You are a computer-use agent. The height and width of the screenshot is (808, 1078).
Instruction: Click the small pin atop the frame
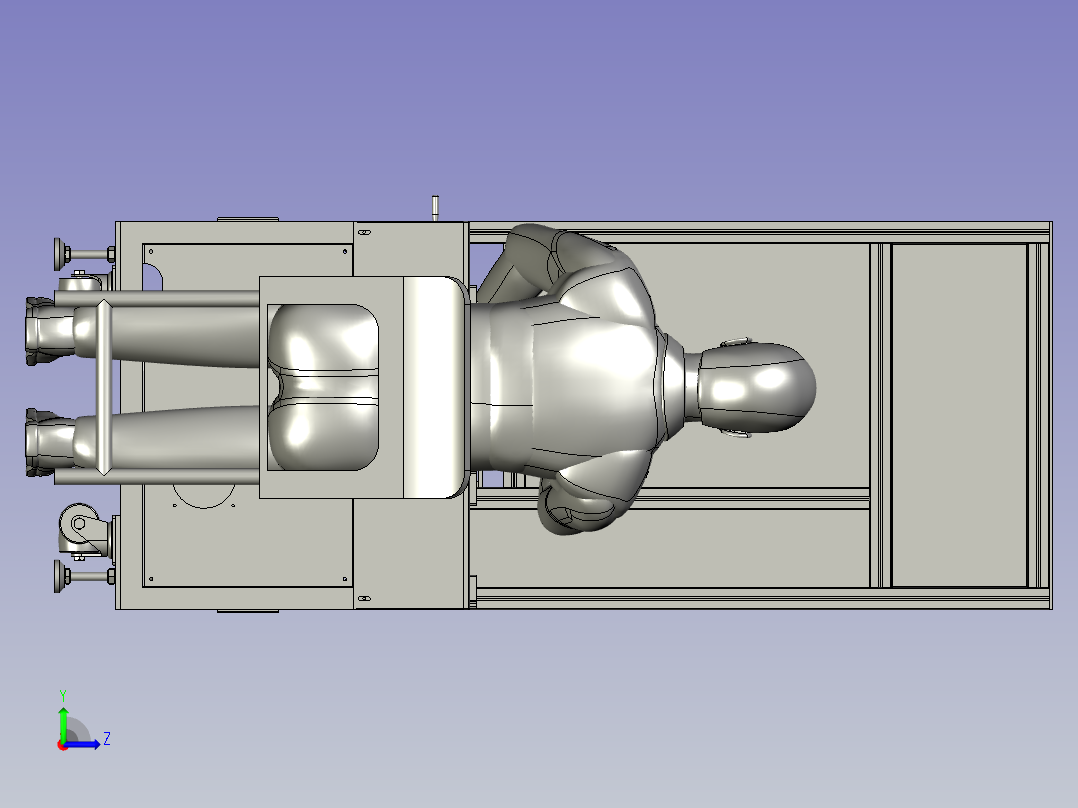435,208
